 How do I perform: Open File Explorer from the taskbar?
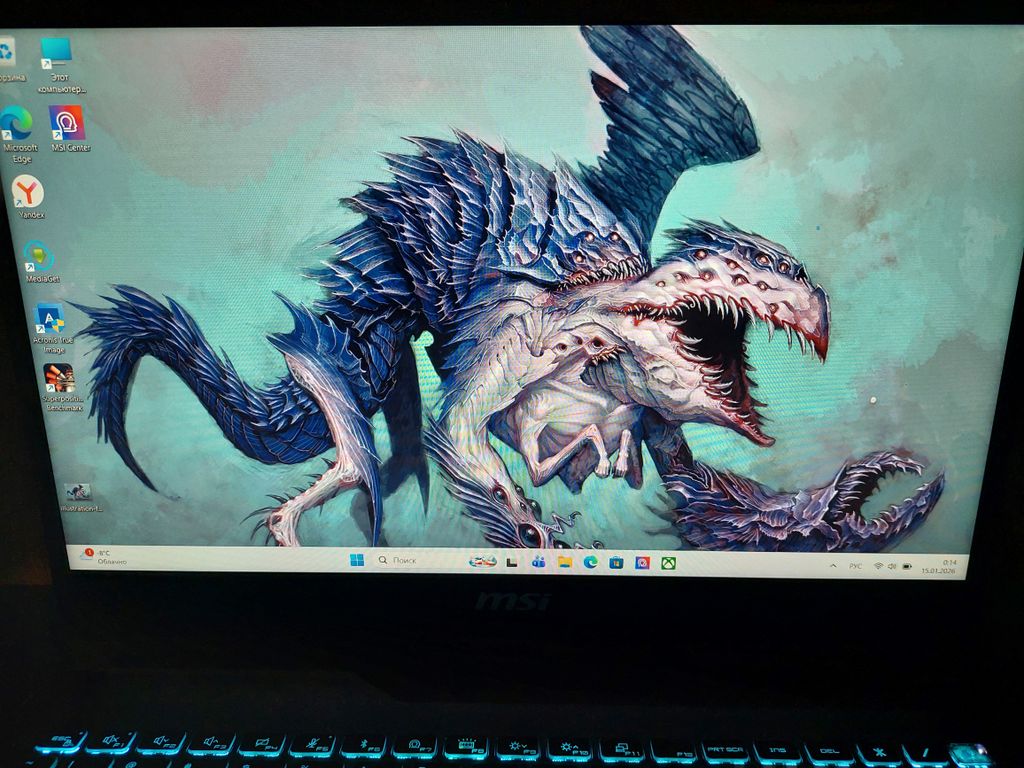tap(565, 562)
